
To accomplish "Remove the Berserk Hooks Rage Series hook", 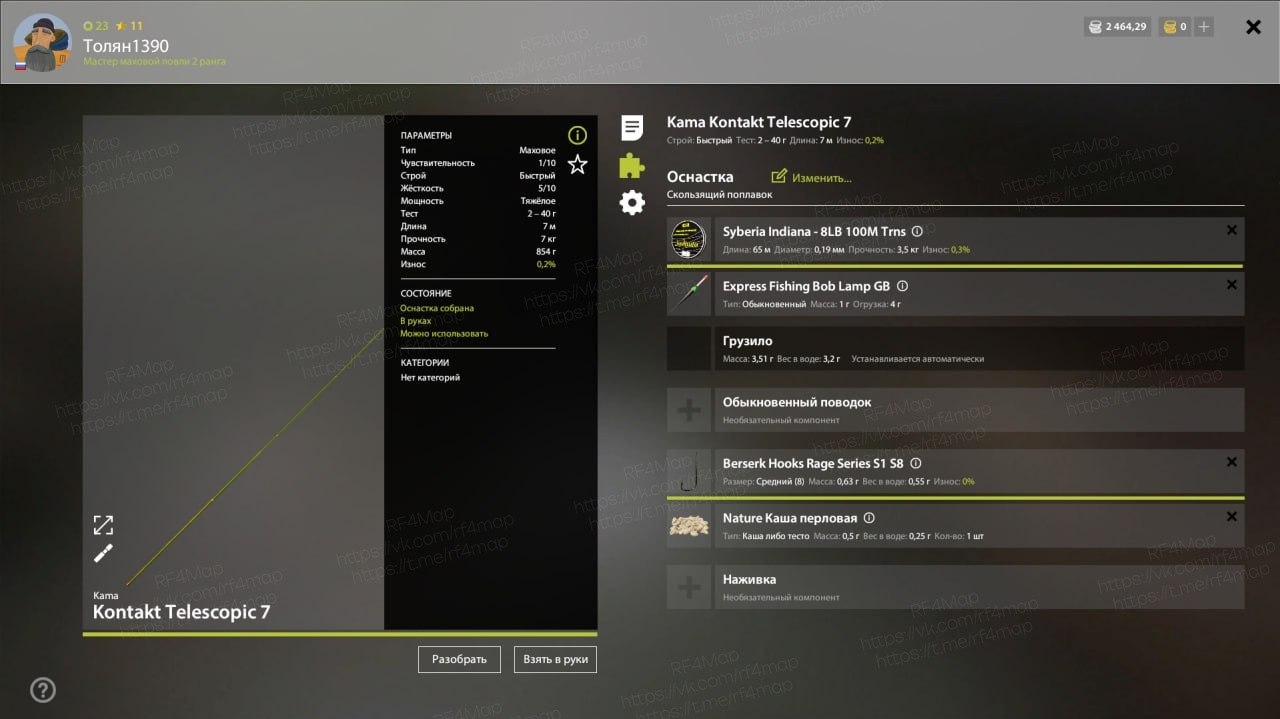I will [x=1232, y=462].
